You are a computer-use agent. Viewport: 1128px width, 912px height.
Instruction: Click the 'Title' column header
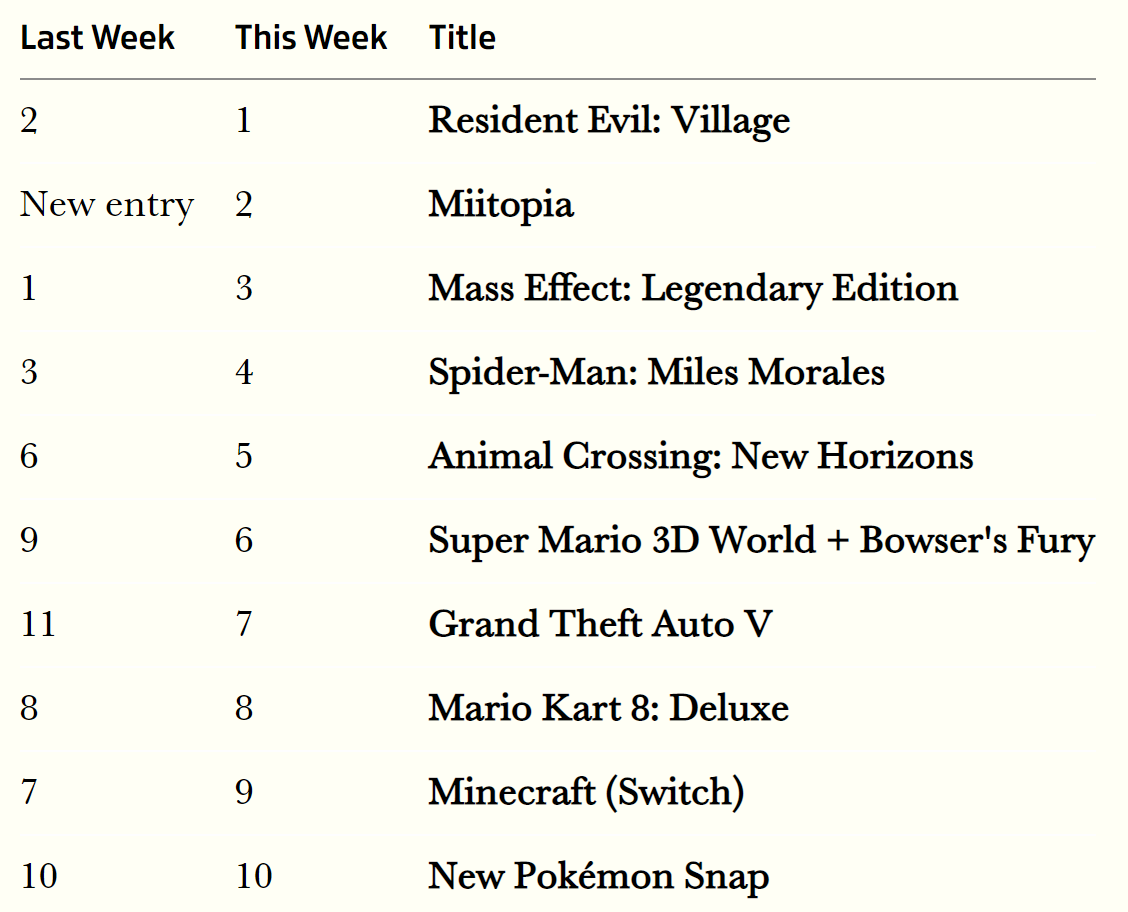pyautogui.click(x=462, y=37)
